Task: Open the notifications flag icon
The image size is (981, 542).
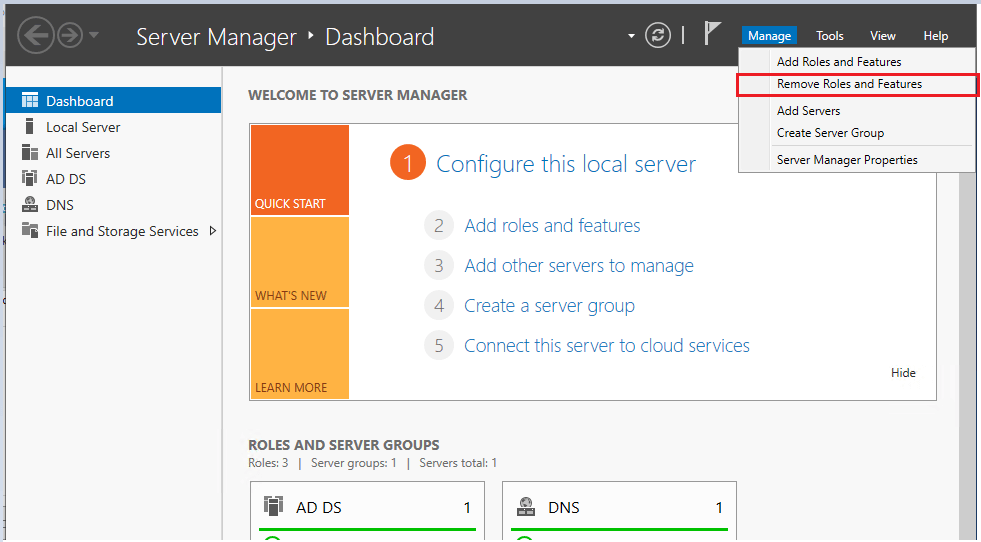Action: [x=711, y=34]
